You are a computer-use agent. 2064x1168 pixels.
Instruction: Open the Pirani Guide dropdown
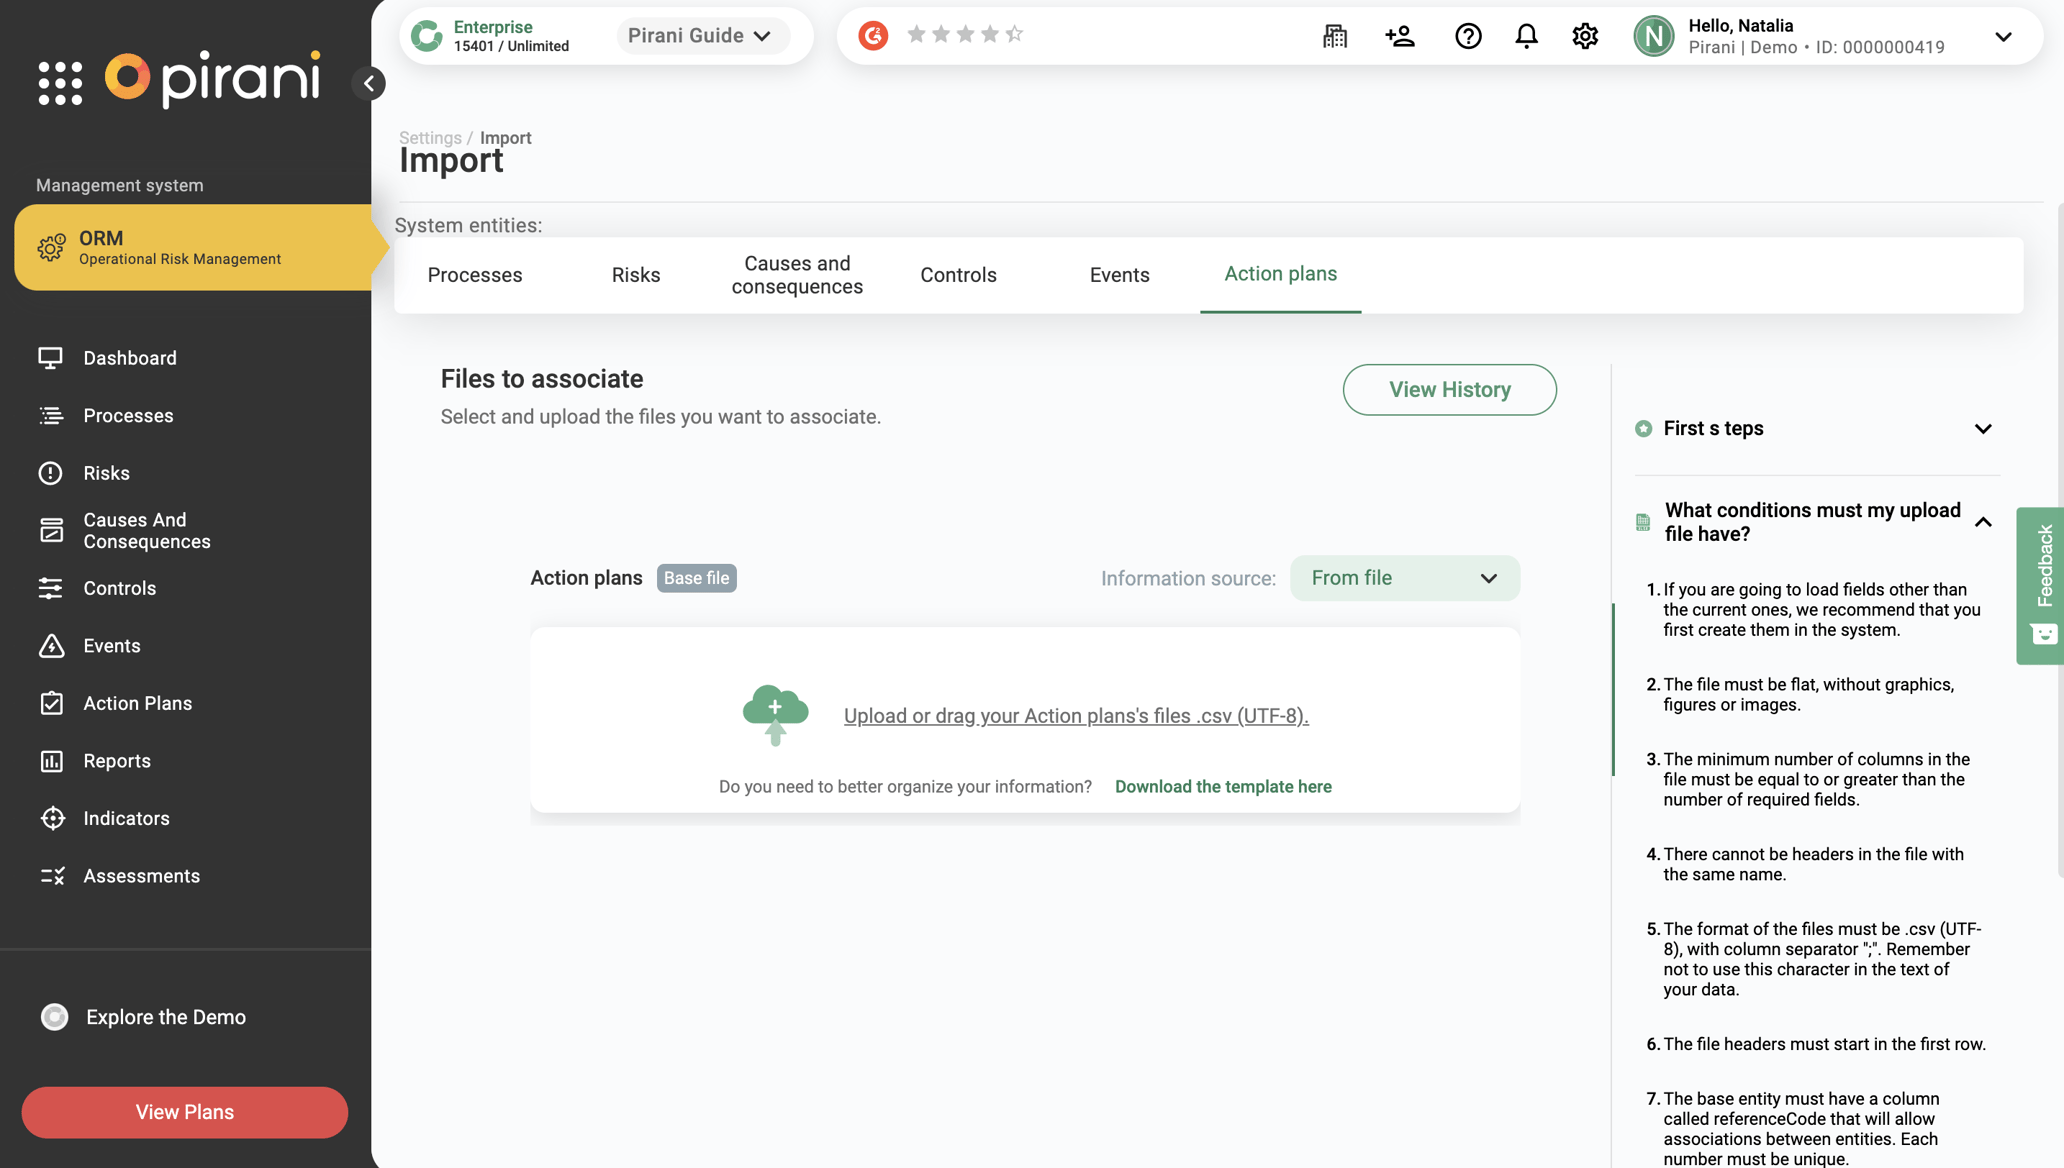pyautogui.click(x=700, y=36)
